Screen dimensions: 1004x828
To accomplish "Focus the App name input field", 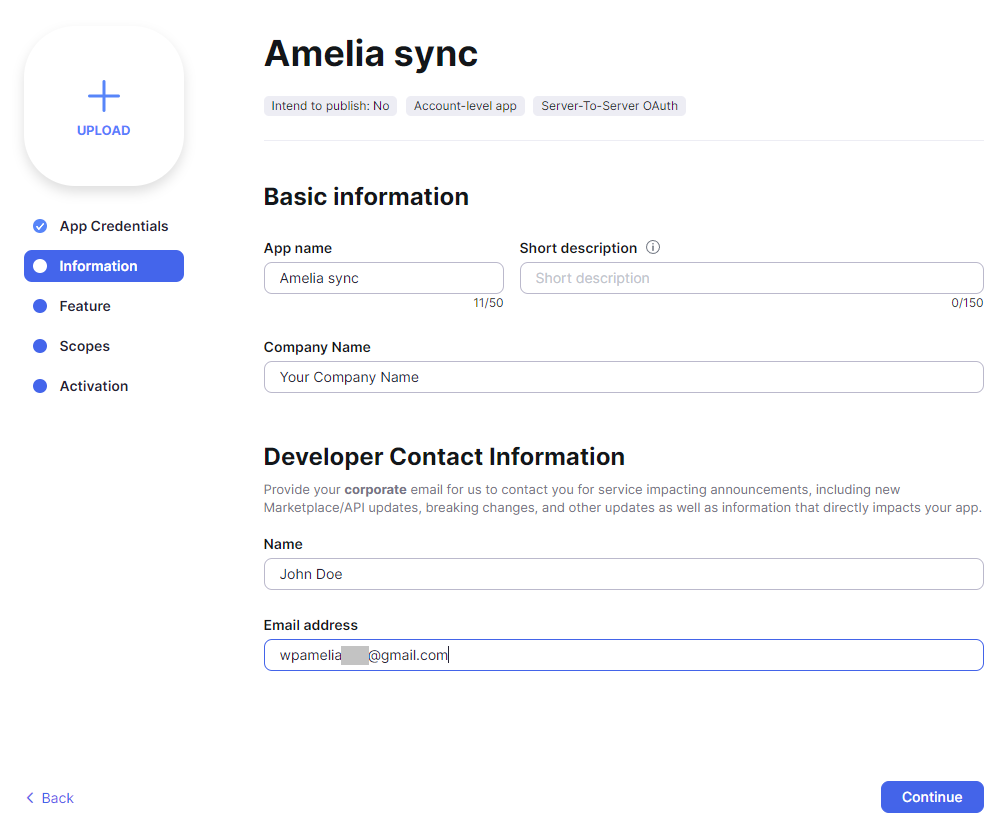I will (383, 278).
